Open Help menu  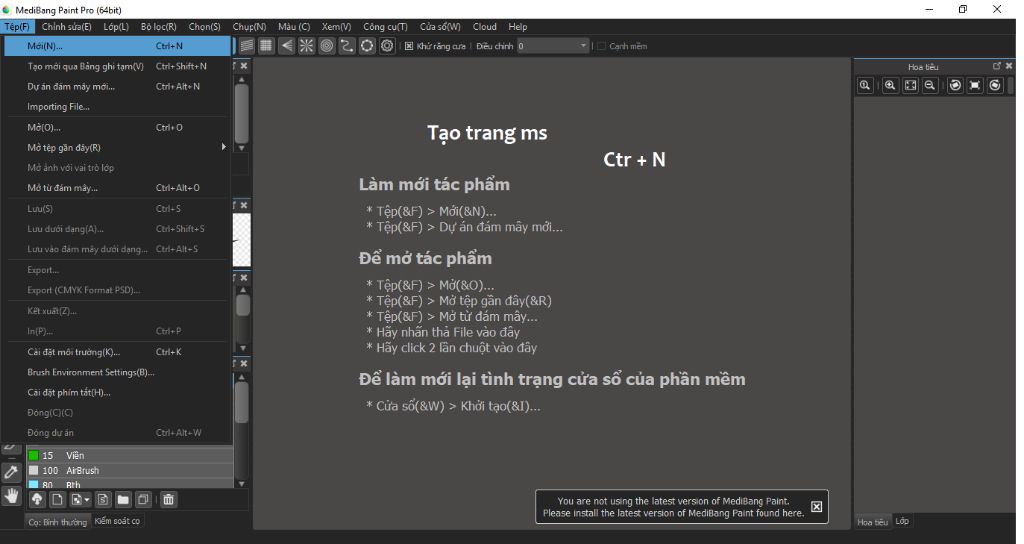[x=518, y=27]
